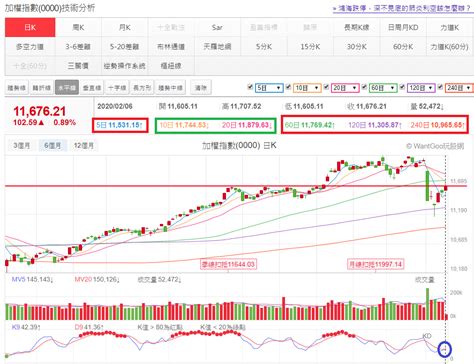Set chart range to 6個月

(53, 146)
